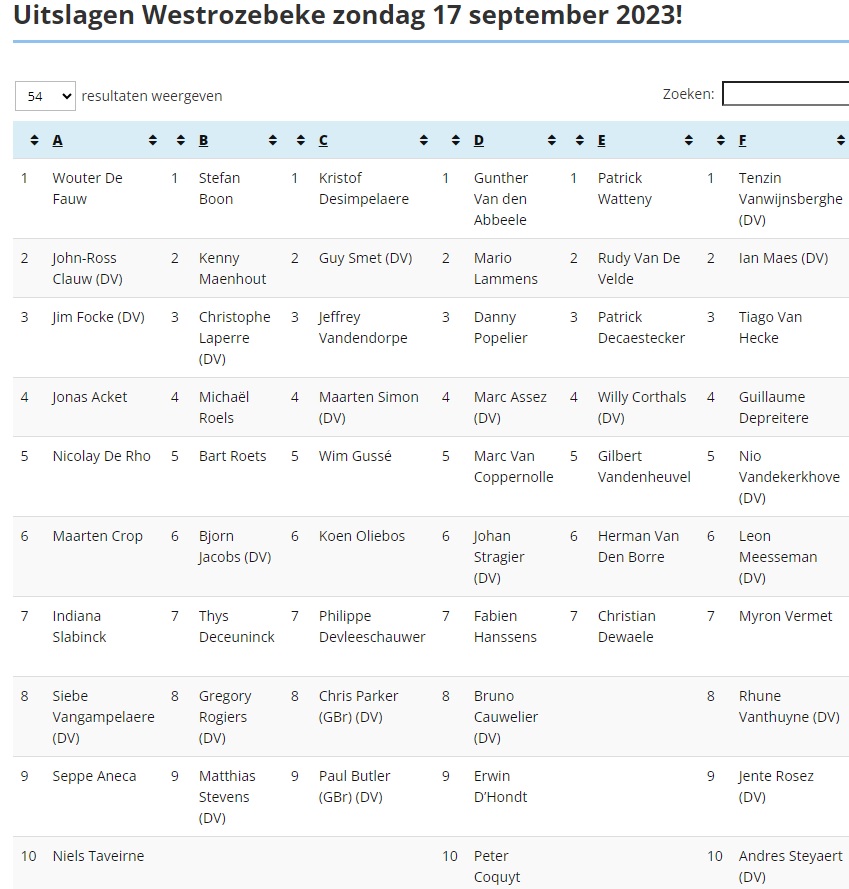
Task: Click the column B header label
Action: click(204, 141)
